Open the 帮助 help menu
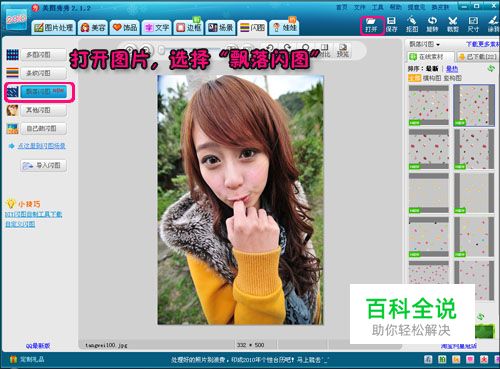Viewport: 500px width, 369px height. coord(395,7)
